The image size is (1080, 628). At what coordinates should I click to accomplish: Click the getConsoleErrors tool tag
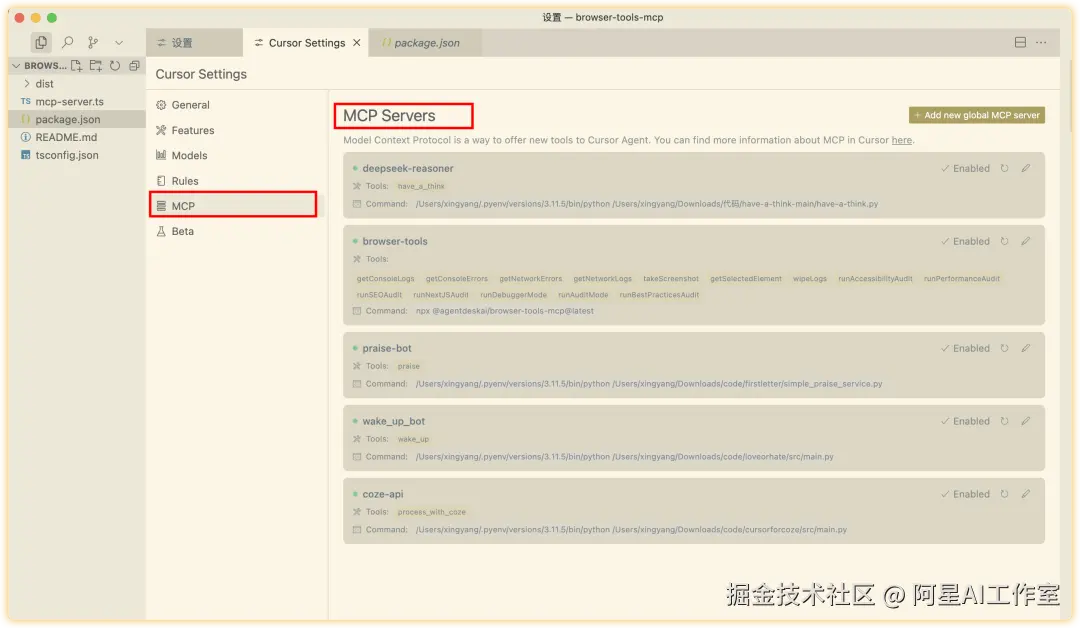[x=457, y=279]
